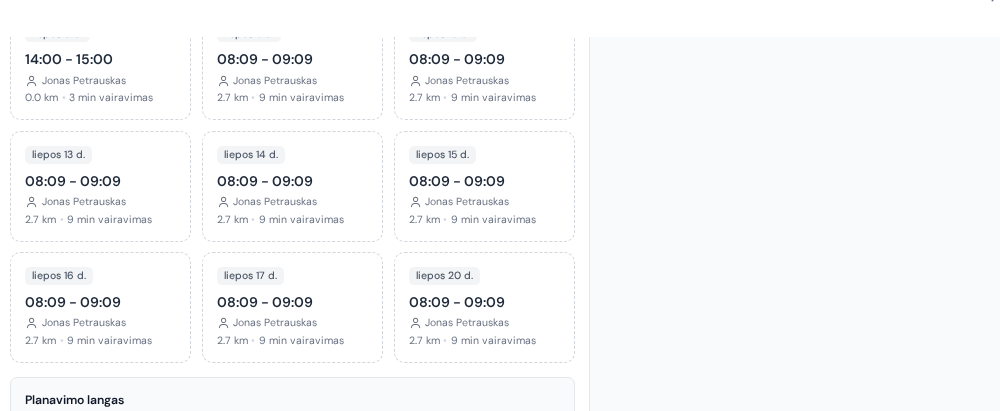Select the liepos 13 d. date badge
Image resolution: width=1000 pixels, height=411 pixels.
coord(59,155)
